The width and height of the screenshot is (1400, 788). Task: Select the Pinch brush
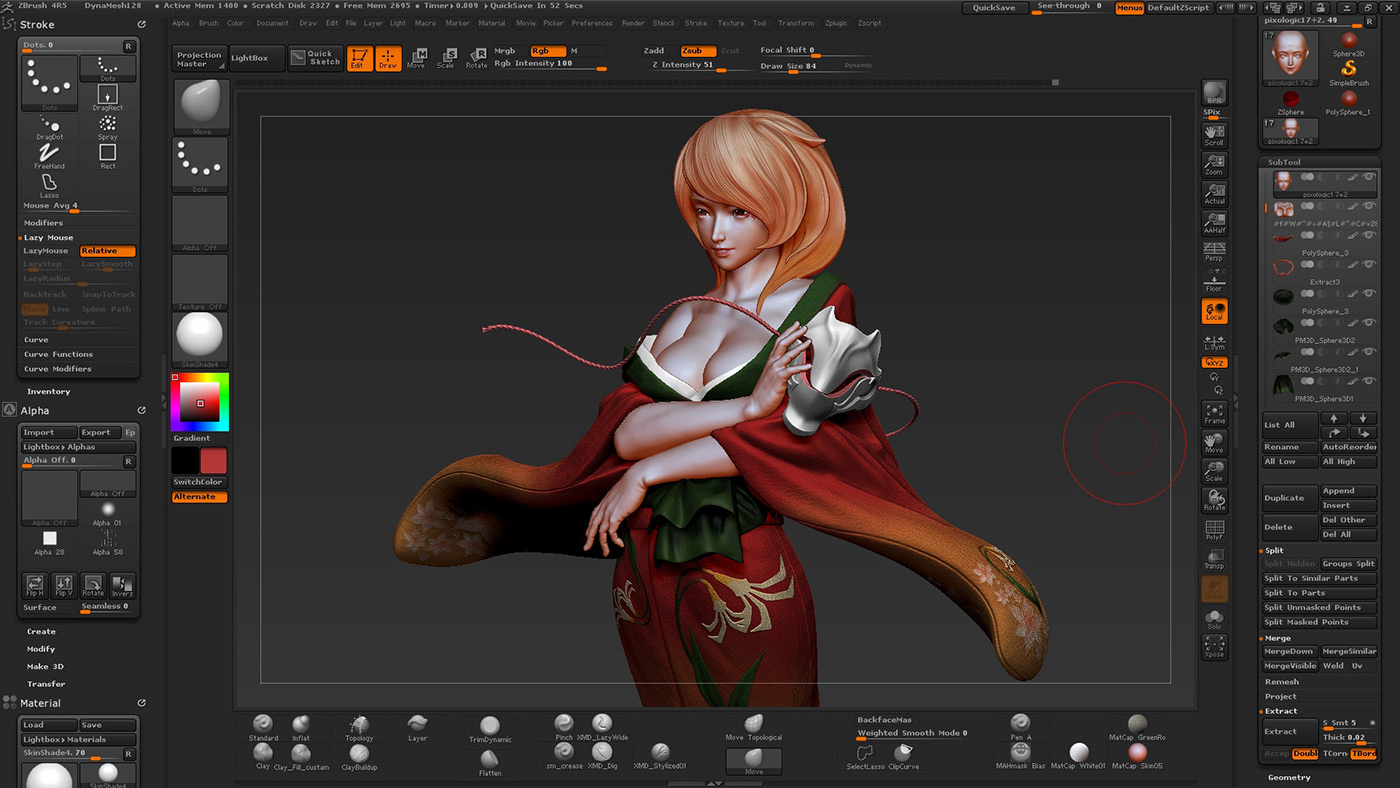(564, 727)
